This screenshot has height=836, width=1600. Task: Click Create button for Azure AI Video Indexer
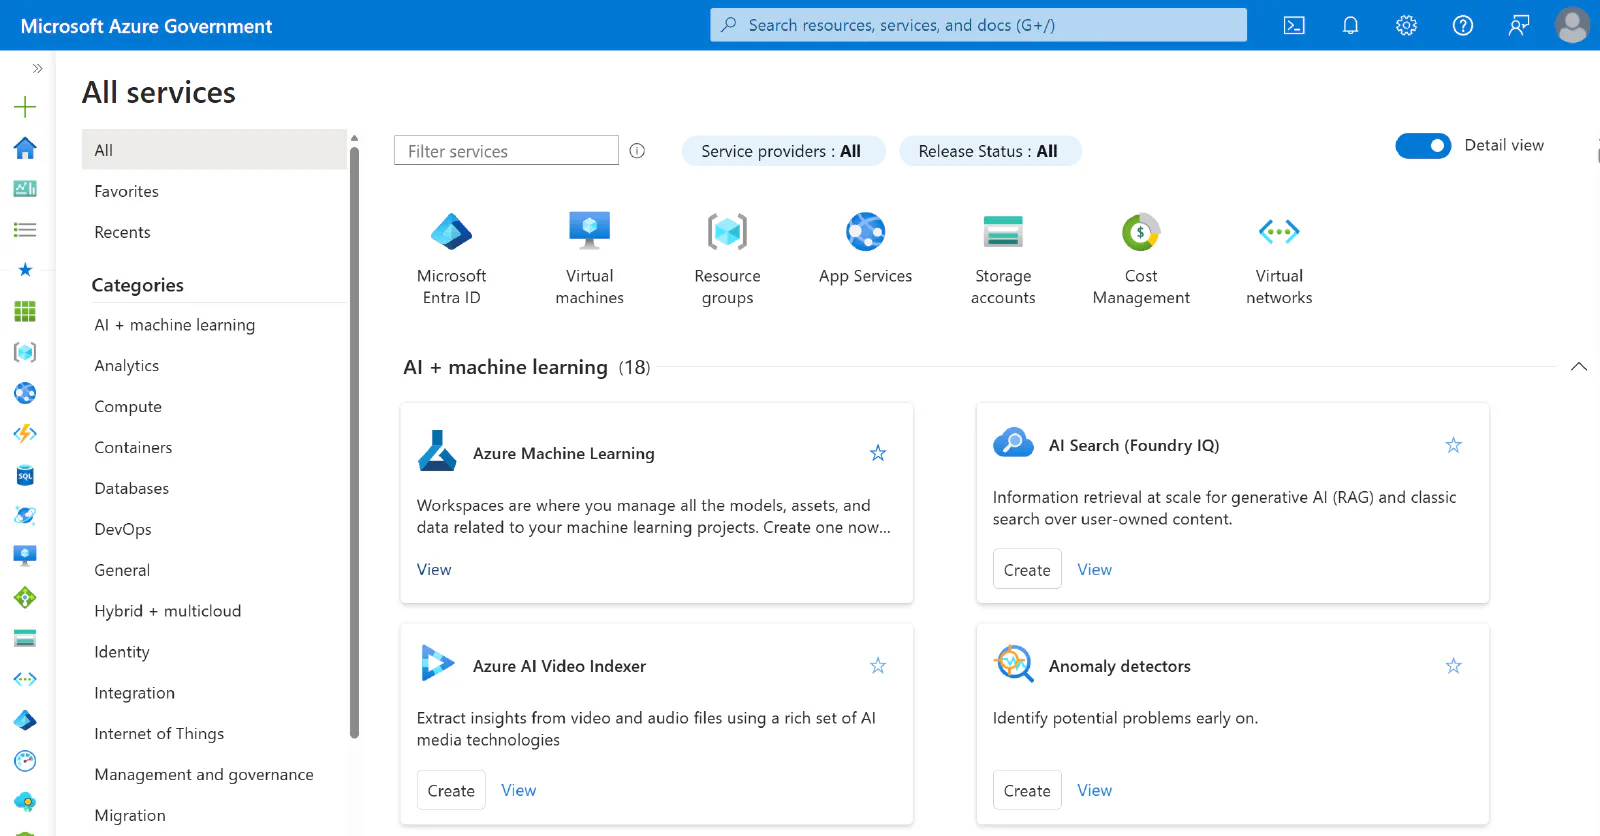tap(451, 790)
